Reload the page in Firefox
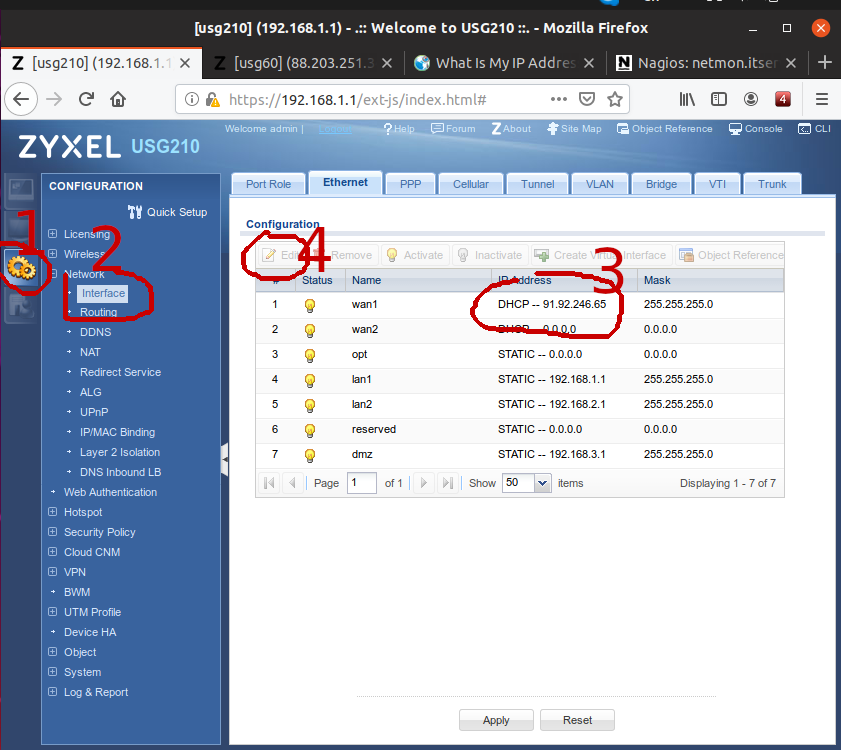 pos(86,99)
